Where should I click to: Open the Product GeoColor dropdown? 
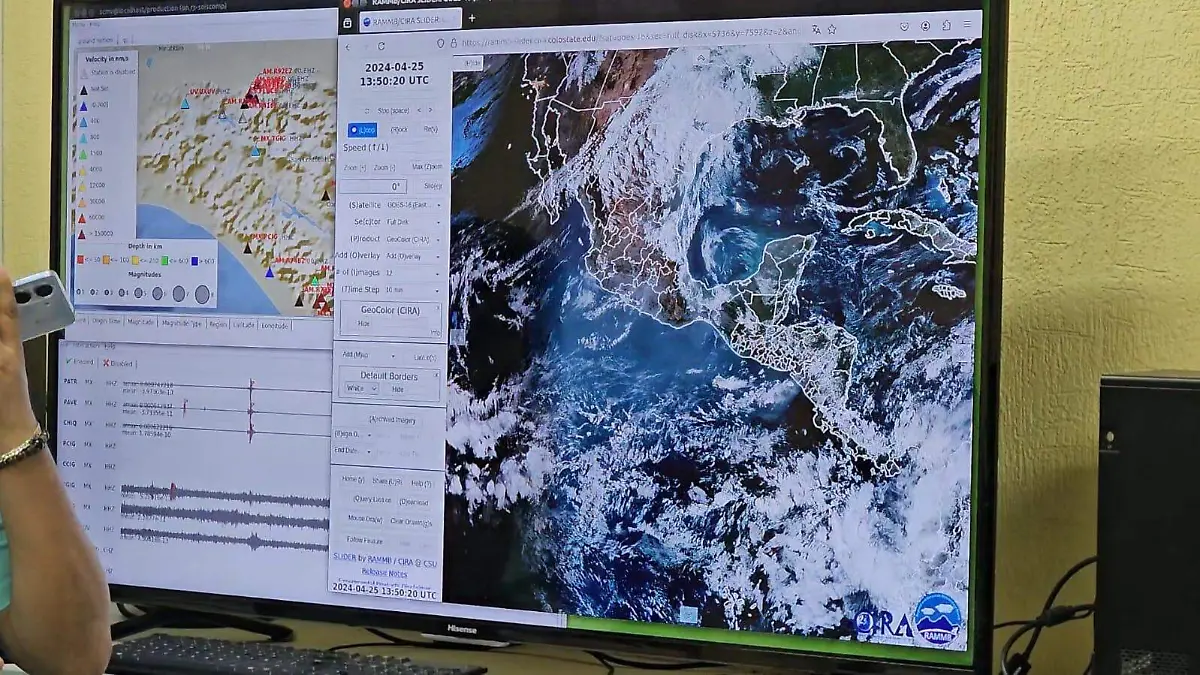[x=412, y=239]
